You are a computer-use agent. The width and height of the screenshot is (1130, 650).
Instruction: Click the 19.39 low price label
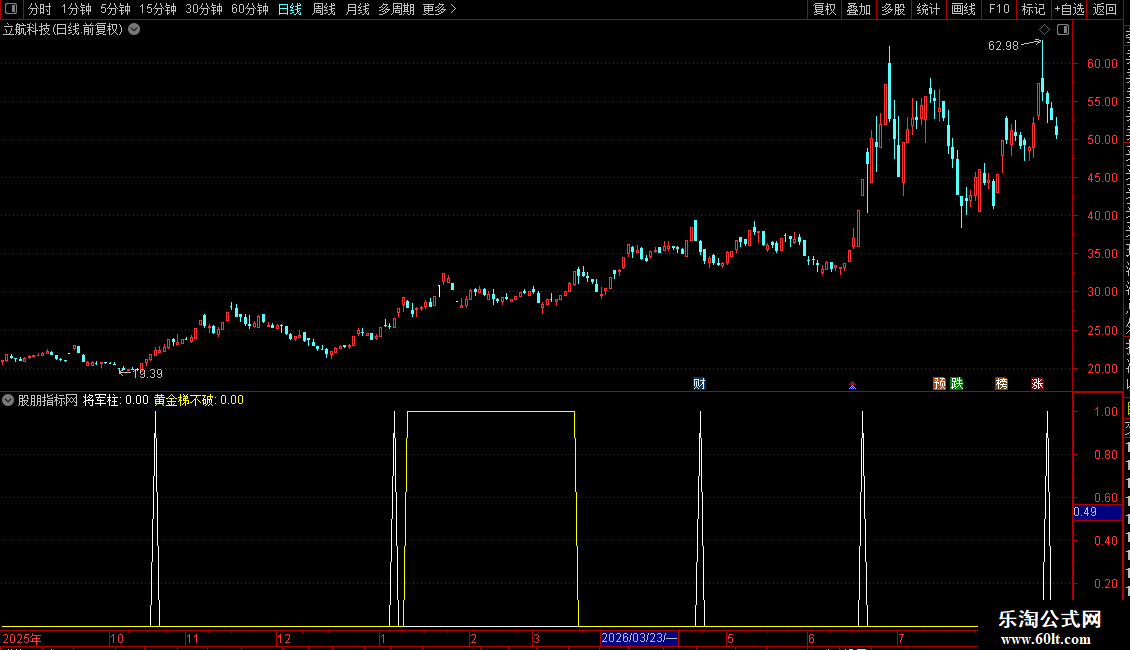pyautogui.click(x=148, y=373)
